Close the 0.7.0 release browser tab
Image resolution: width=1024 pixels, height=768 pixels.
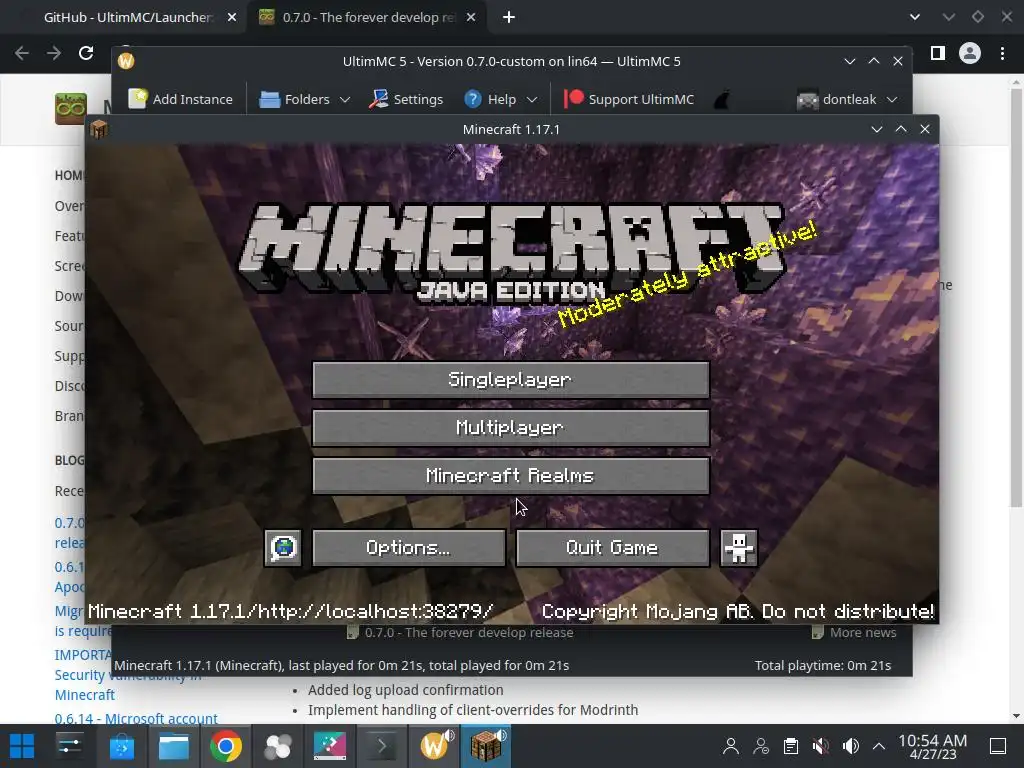471,18
